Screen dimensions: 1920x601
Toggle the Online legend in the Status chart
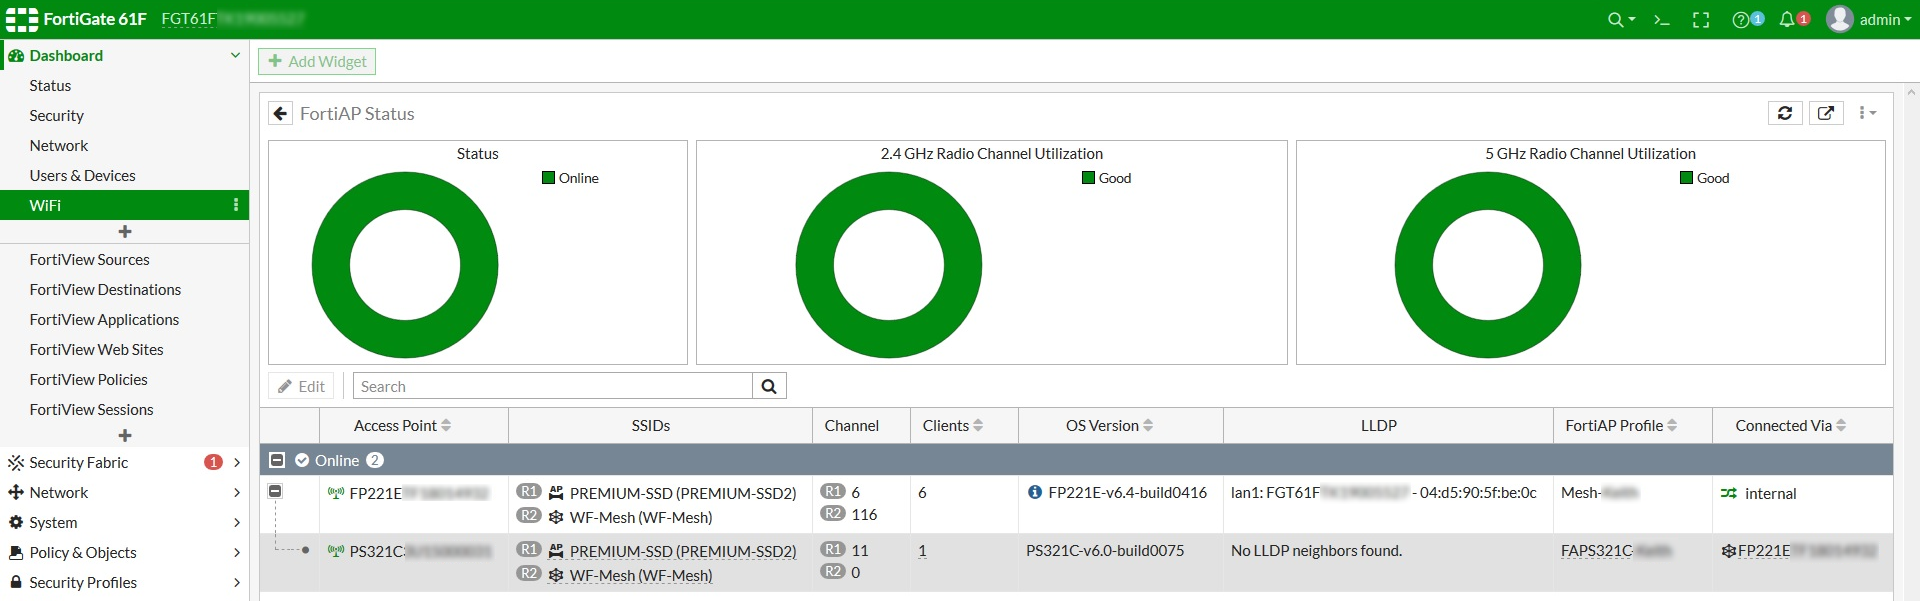coord(570,178)
